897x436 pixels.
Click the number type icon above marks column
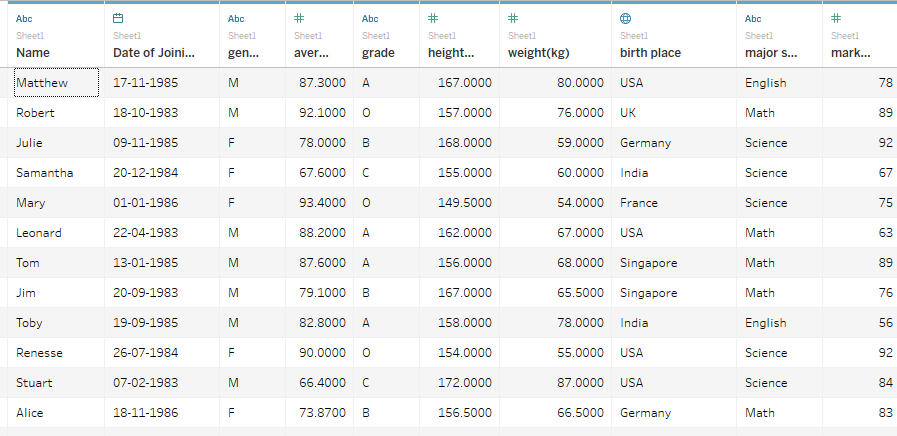pyautogui.click(x=836, y=18)
